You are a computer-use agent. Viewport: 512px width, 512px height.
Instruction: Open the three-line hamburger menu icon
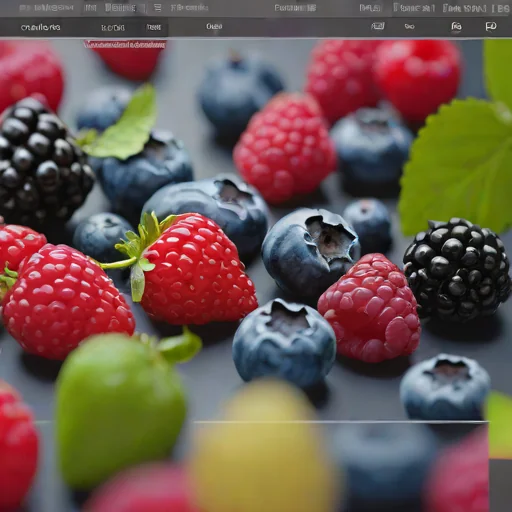pyautogui.click(x=158, y=8)
